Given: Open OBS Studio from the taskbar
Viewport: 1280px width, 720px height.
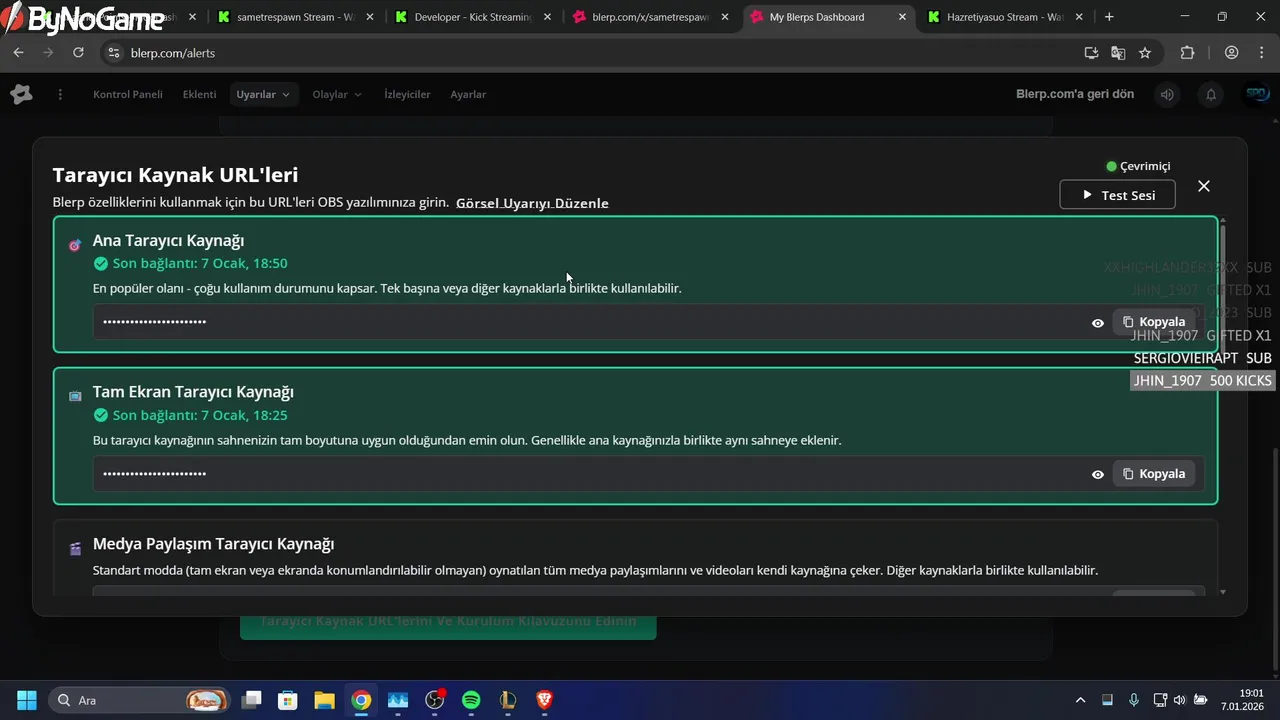Looking at the screenshot, I should (x=435, y=700).
